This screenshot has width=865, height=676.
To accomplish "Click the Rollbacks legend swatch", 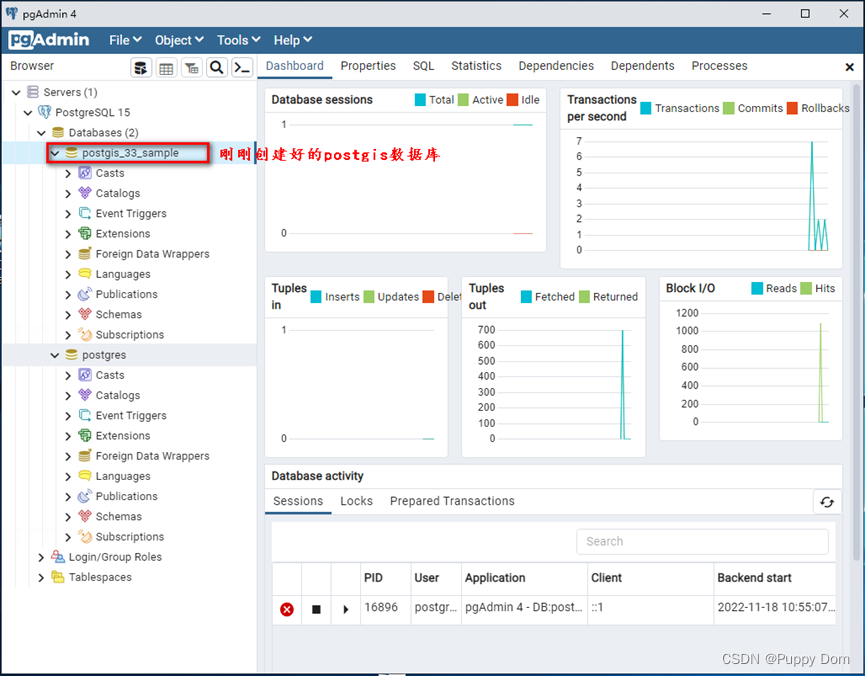I will pyautogui.click(x=792, y=108).
